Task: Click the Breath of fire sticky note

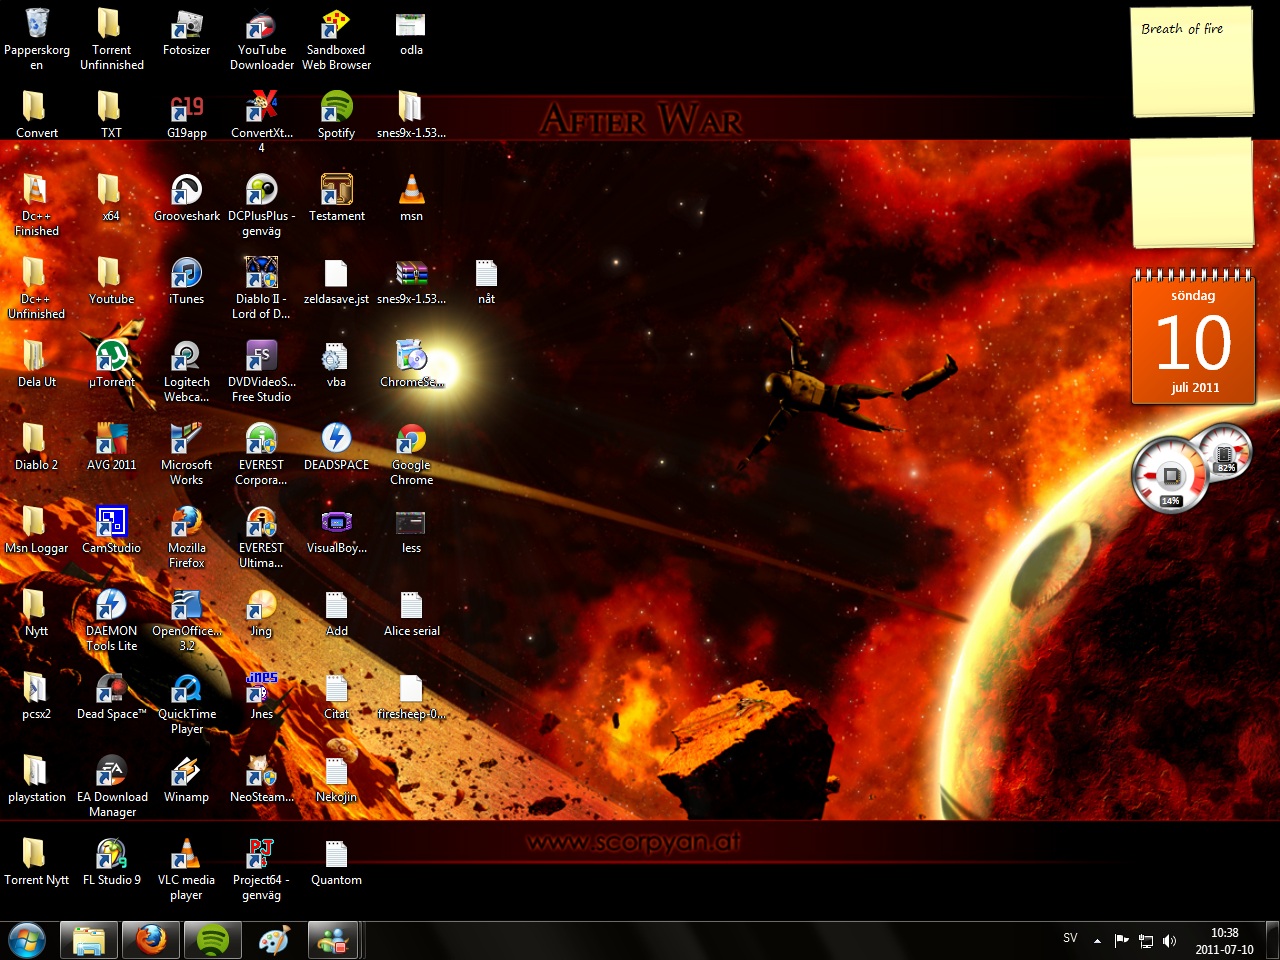Action: (x=1192, y=62)
